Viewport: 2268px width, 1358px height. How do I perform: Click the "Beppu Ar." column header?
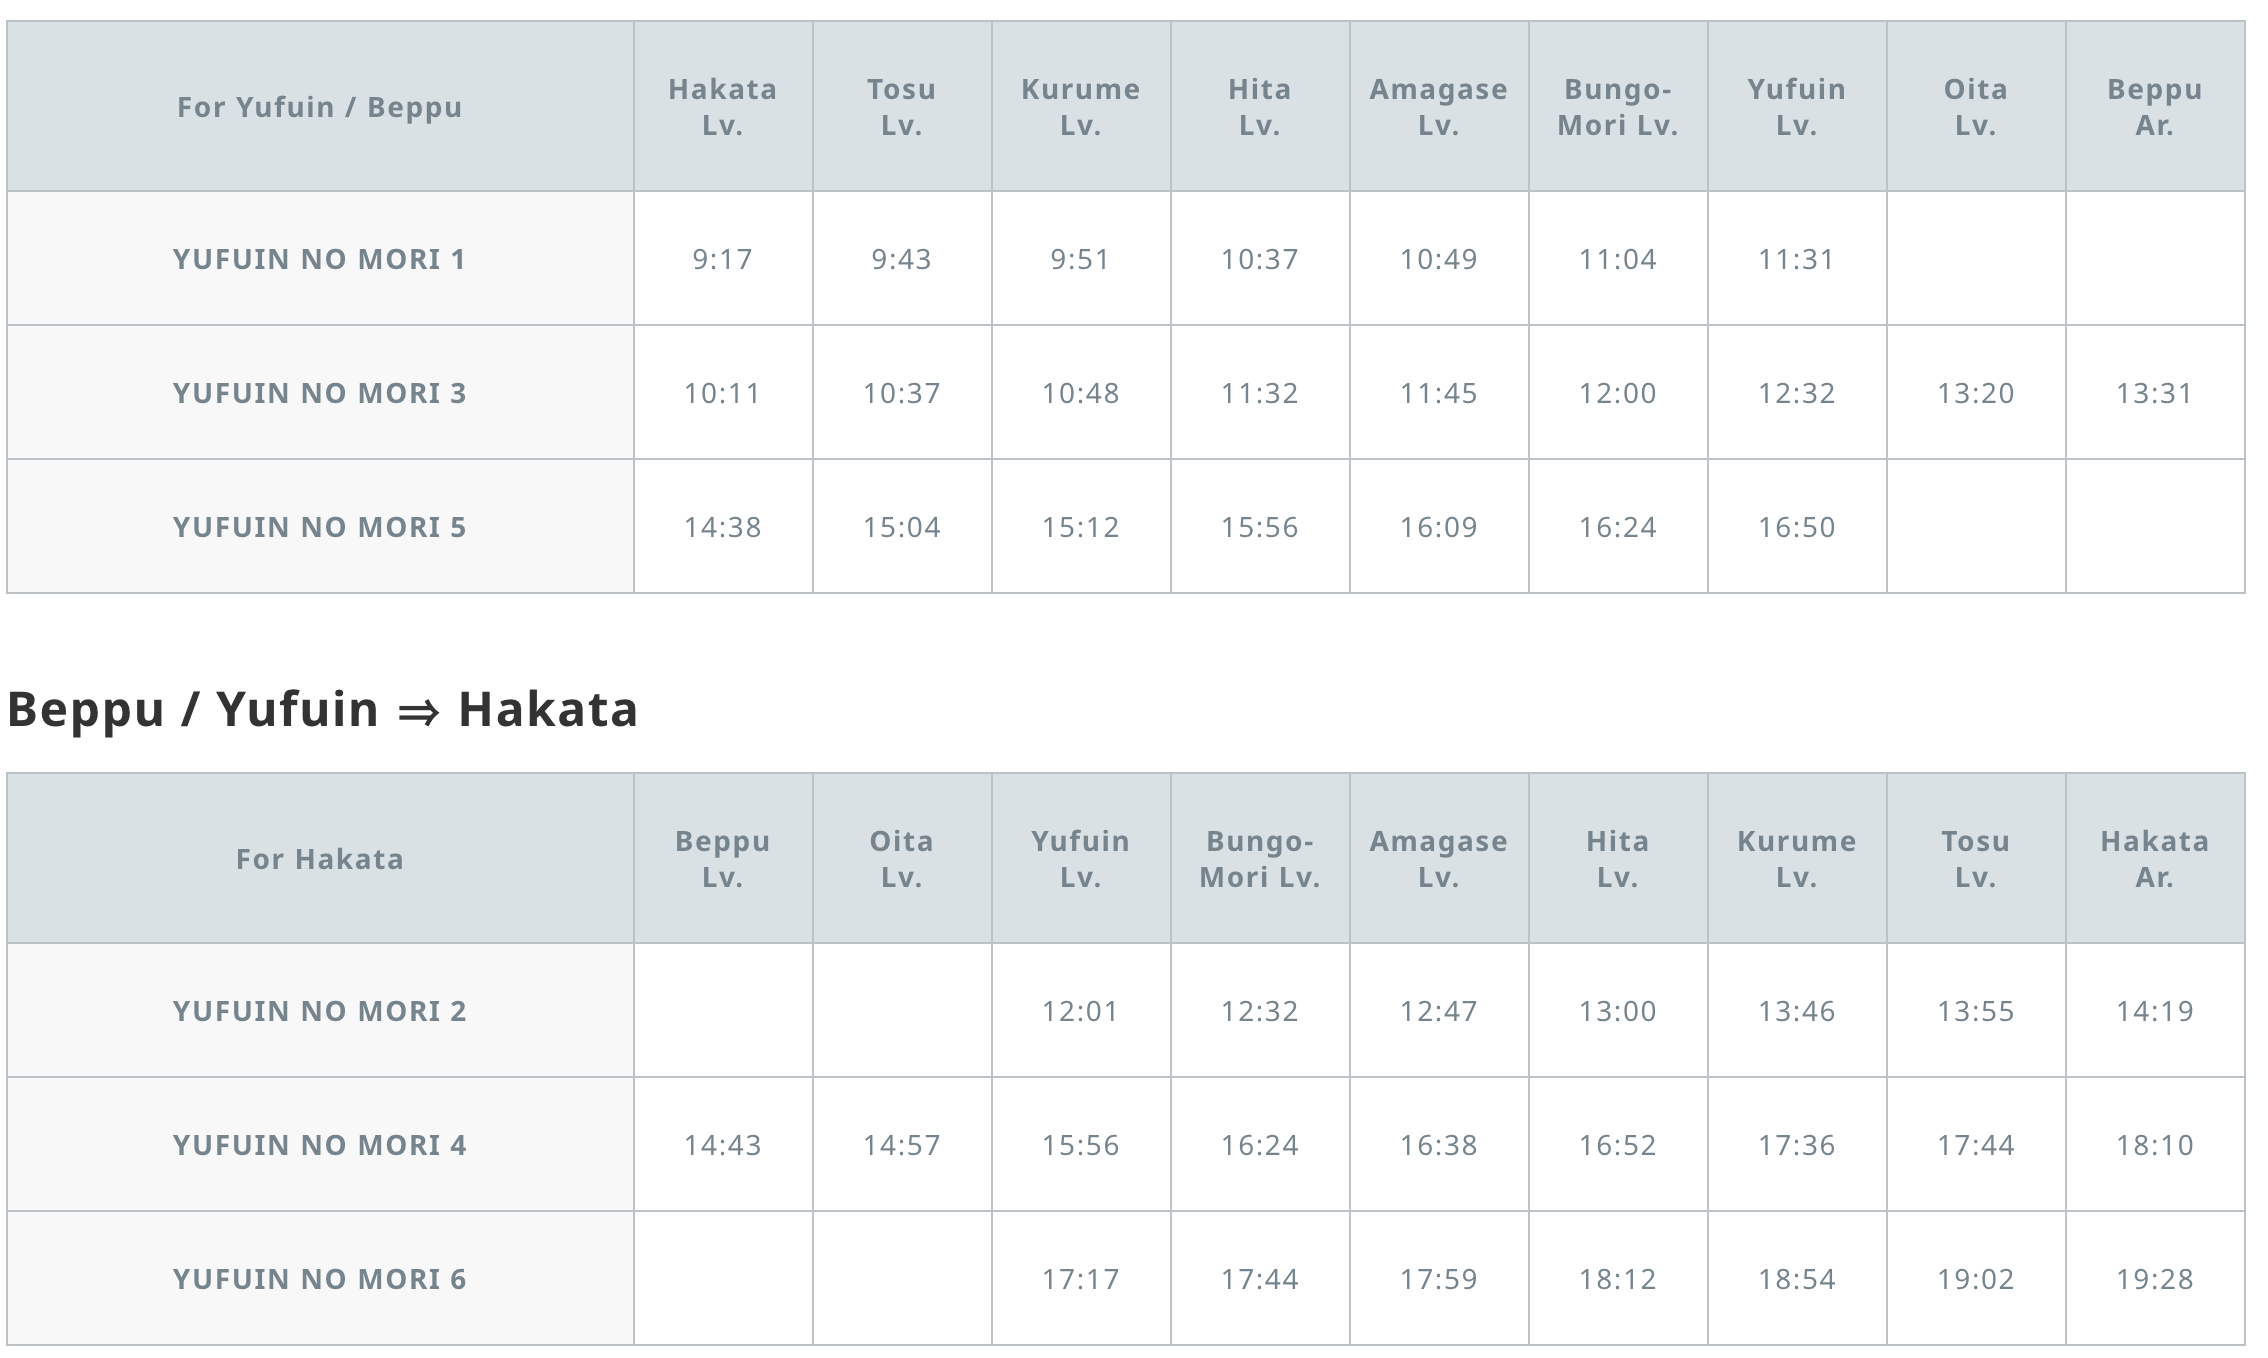tap(2154, 107)
